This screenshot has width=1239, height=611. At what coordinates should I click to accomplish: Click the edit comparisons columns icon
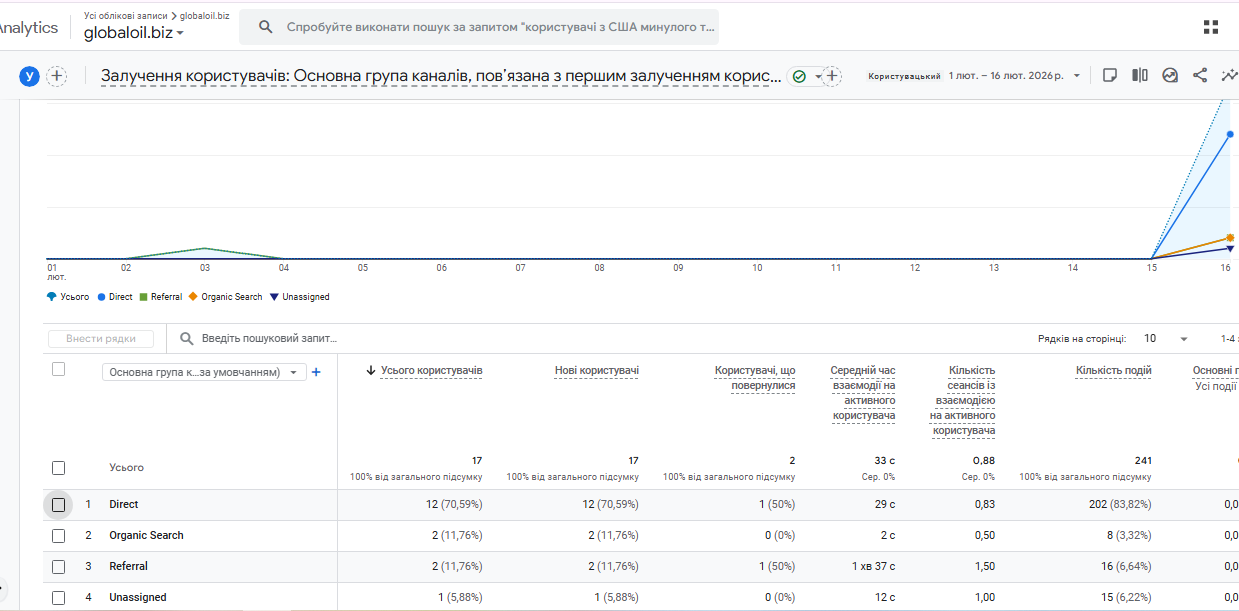pyautogui.click(x=1140, y=75)
